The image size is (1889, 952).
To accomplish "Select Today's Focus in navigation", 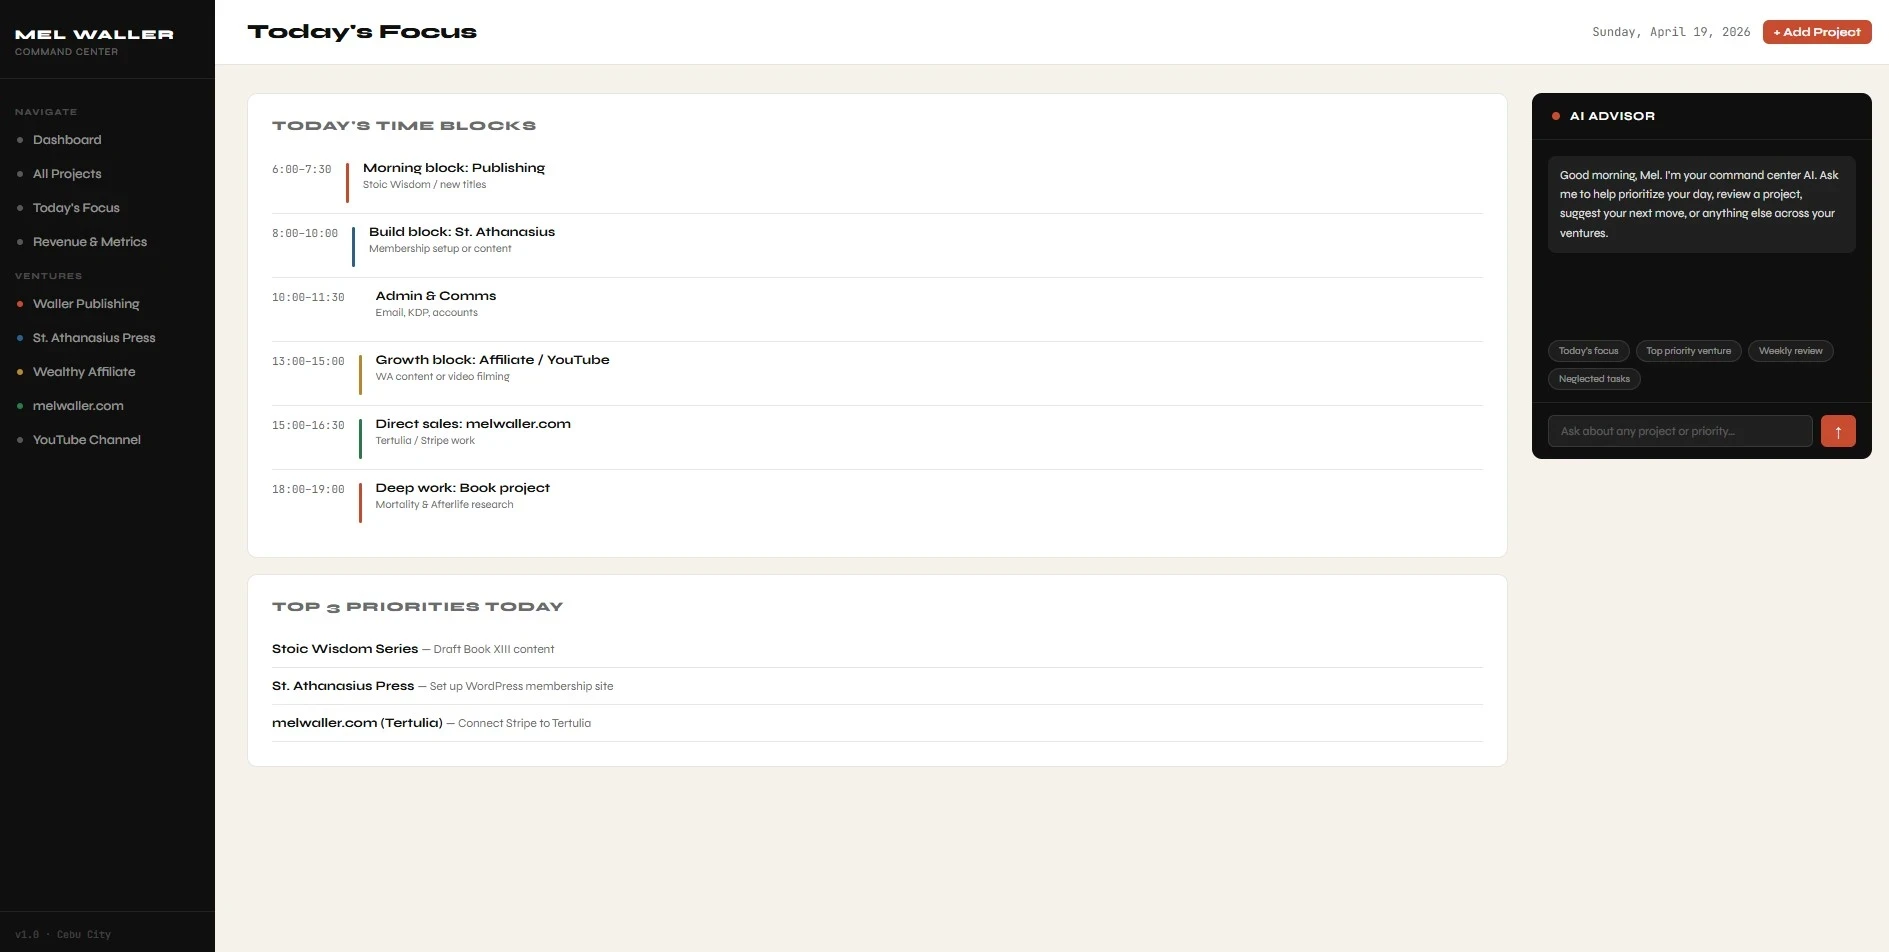I will click(x=76, y=208).
